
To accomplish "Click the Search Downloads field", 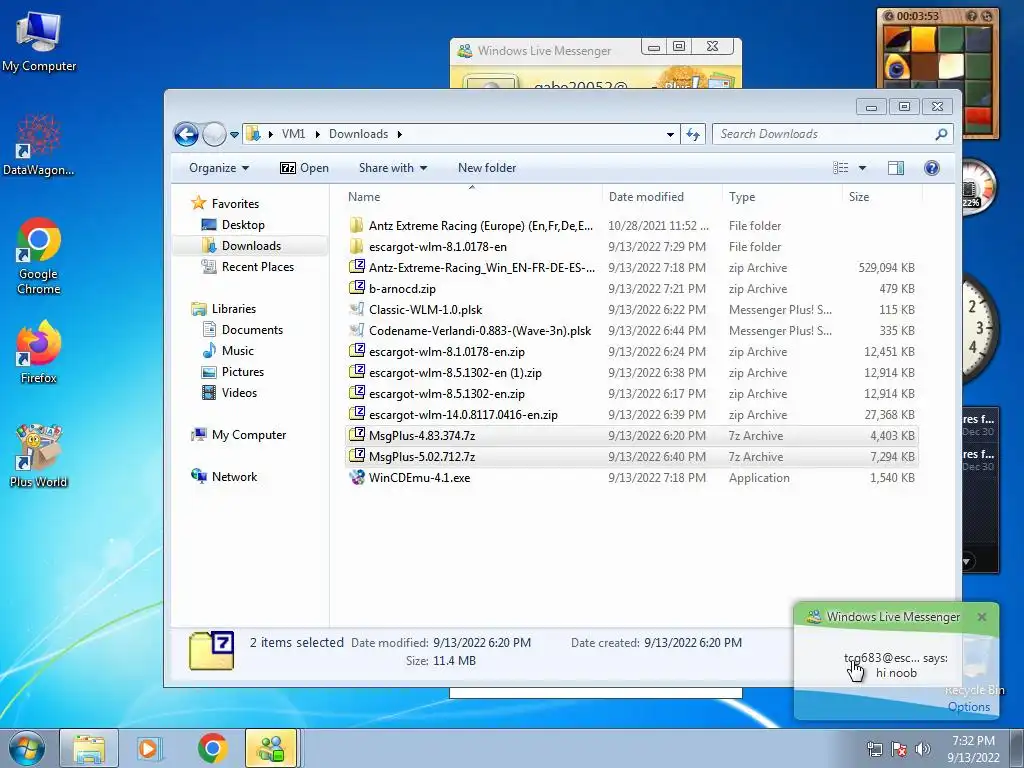I will click(x=823, y=134).
